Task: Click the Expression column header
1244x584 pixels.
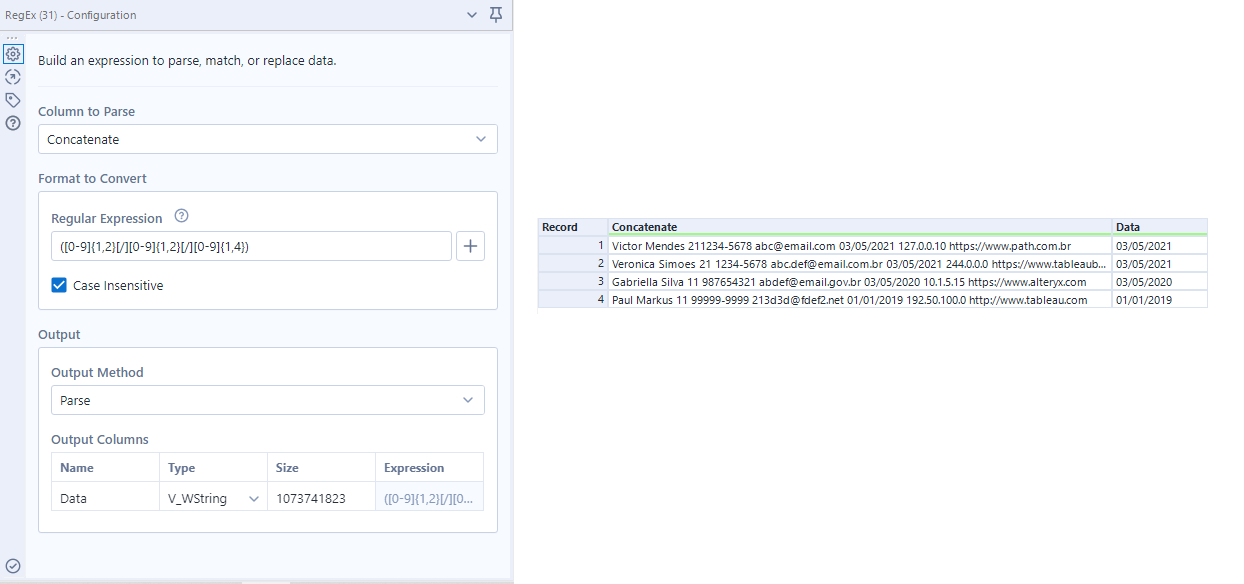Action: (430, 467)
